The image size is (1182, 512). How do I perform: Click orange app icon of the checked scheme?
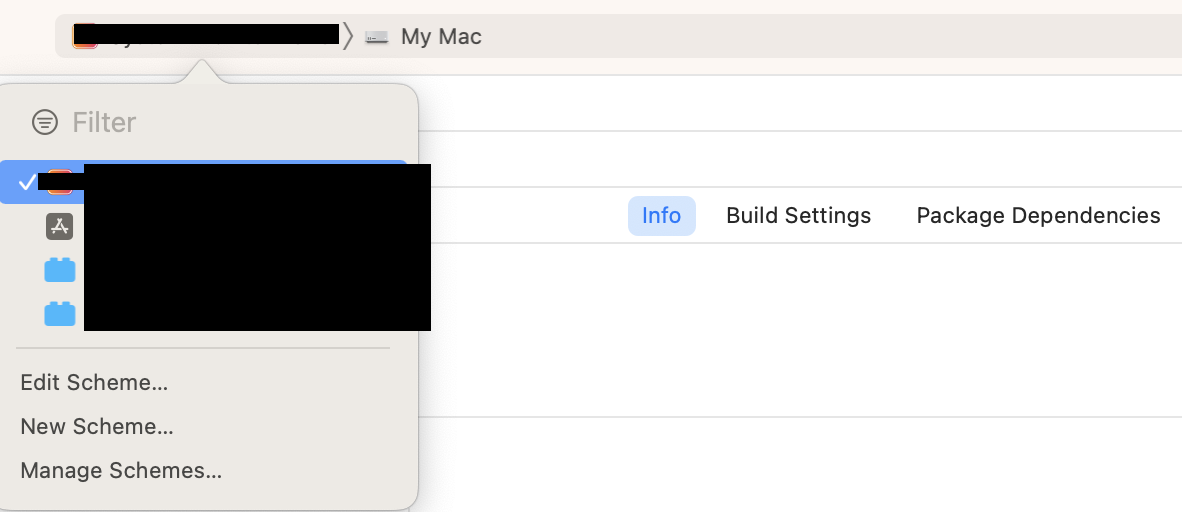point(60,182)
